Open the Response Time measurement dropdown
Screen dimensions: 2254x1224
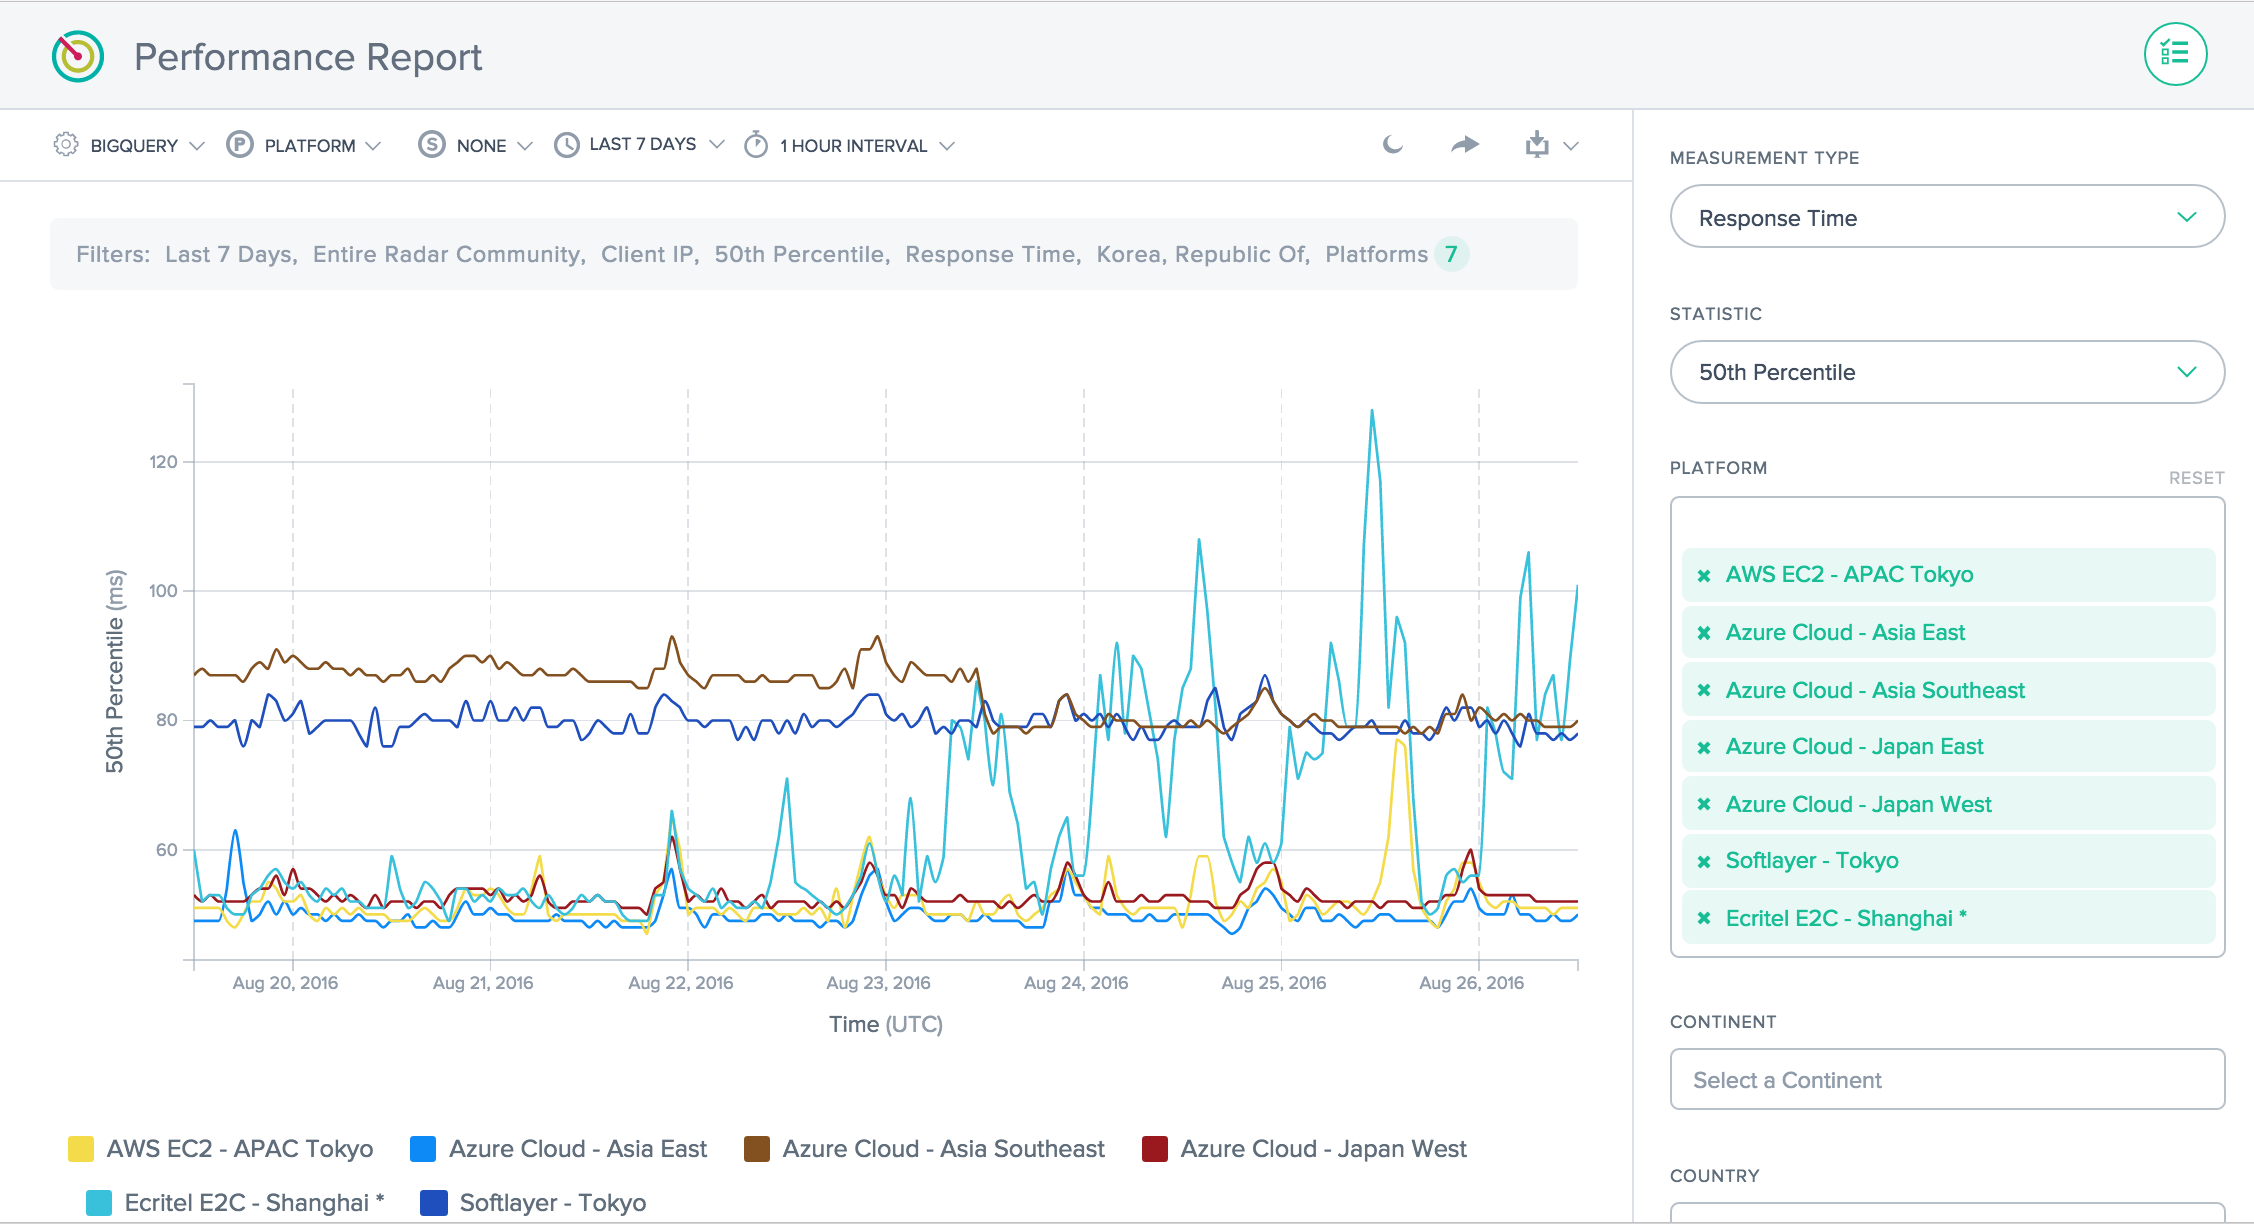[x=1947, y=216]
